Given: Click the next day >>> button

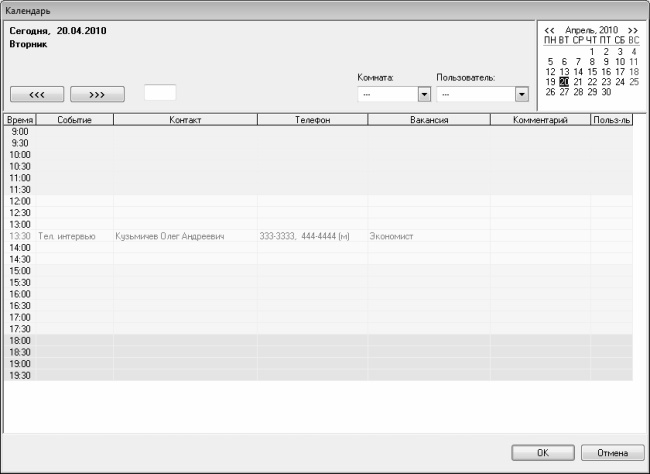Looking at the screenshot, I should pos(97,94).
